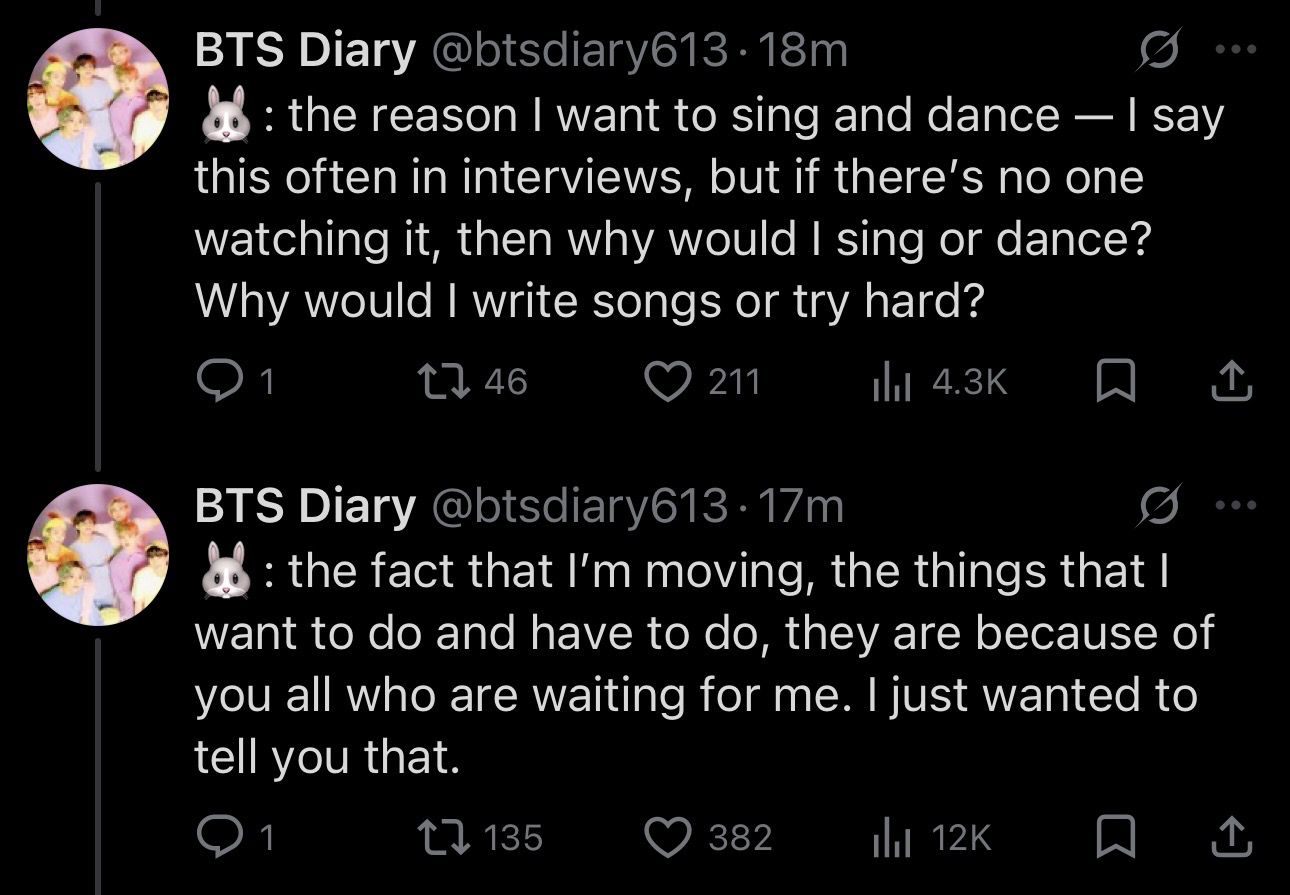Open the @btsdiary613 handle on first tweet
Viewport: 1290px width, 895px height.
pos(578,52)
